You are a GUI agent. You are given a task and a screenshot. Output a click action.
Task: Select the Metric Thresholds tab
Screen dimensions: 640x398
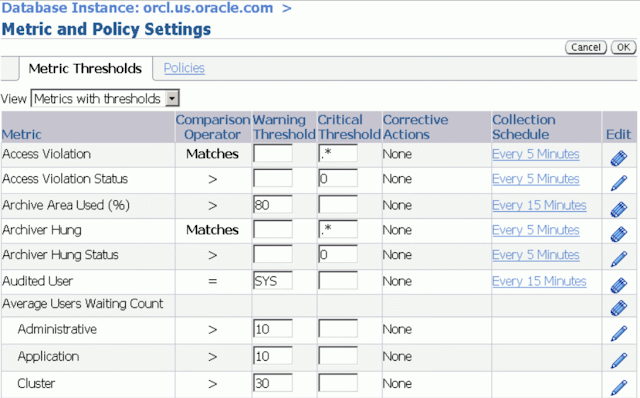tap(85, 68)
